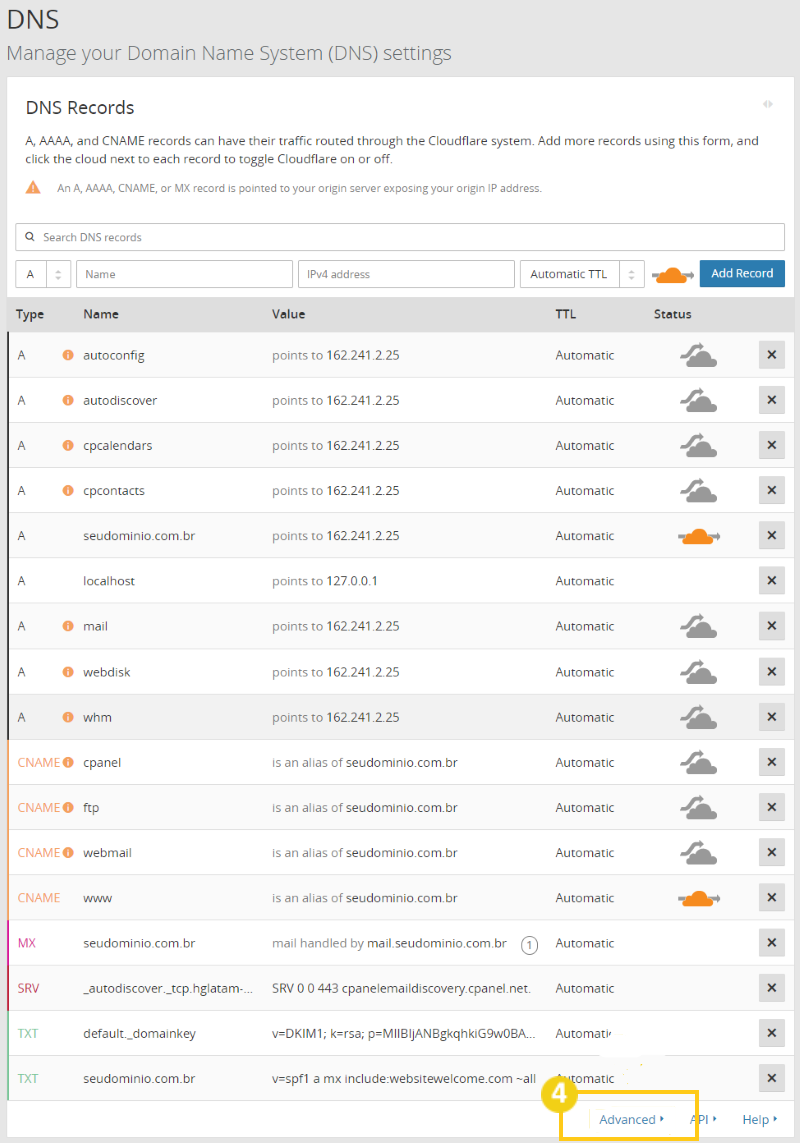This screenshot has width=800, height=1143.
Task: Click info icon next to autodiscover
Action: (x=68, y=400)
